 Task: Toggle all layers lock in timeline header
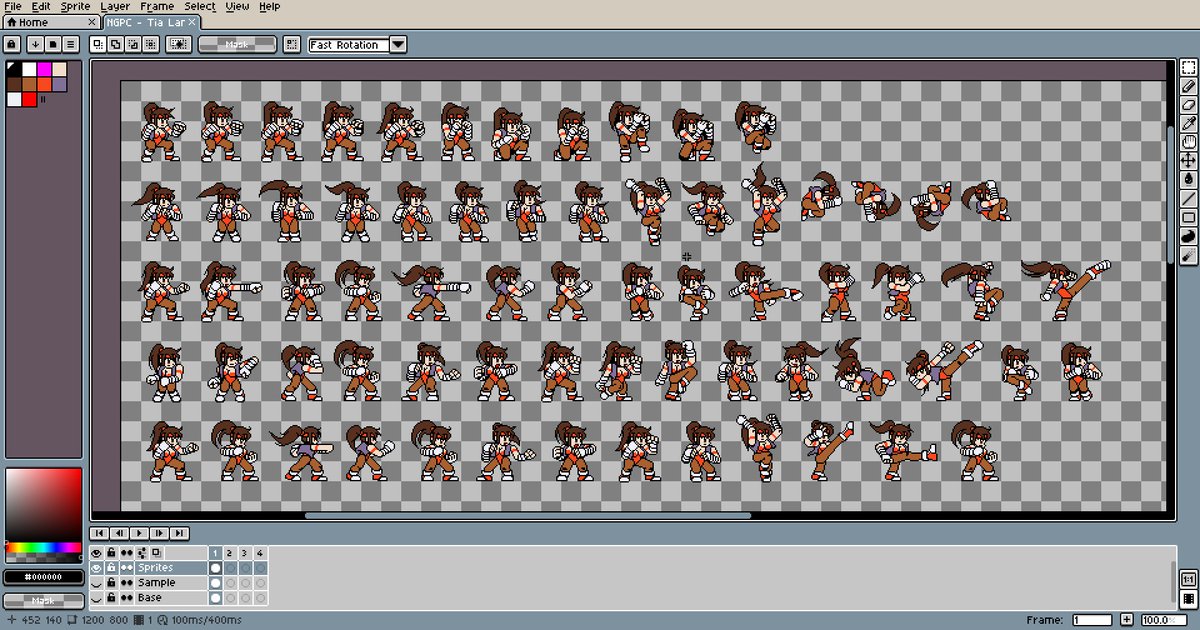(112, 552)
